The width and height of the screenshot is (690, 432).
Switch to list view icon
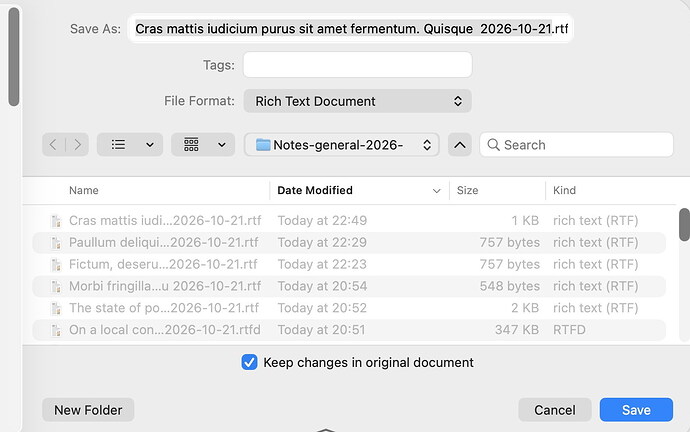[x=118, y=145]
